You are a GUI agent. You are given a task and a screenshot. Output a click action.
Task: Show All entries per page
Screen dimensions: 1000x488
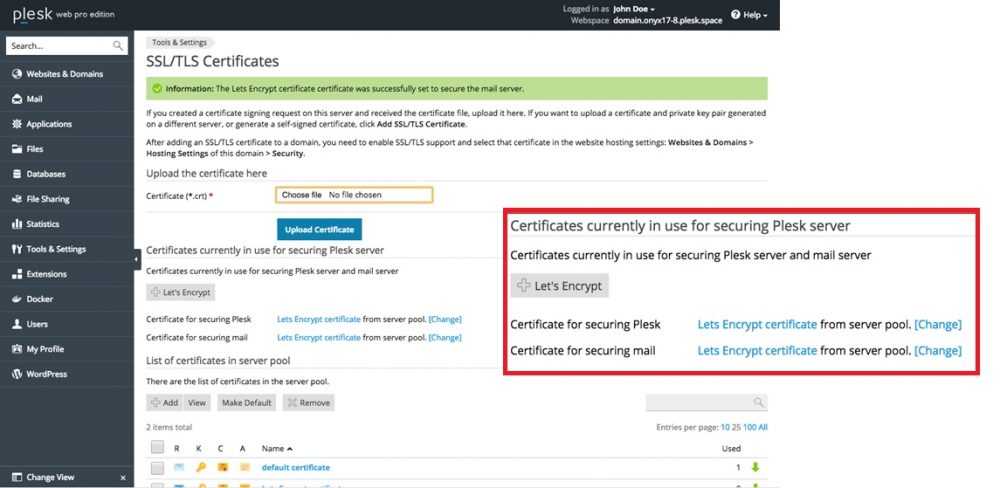tap(763, 427)
